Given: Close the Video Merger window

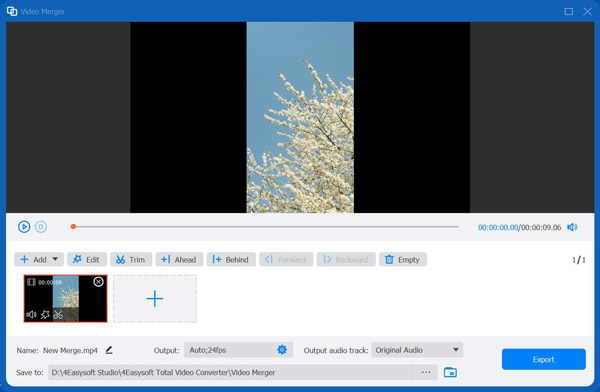Looking at the screenshot, I should [x=587, y=11].
